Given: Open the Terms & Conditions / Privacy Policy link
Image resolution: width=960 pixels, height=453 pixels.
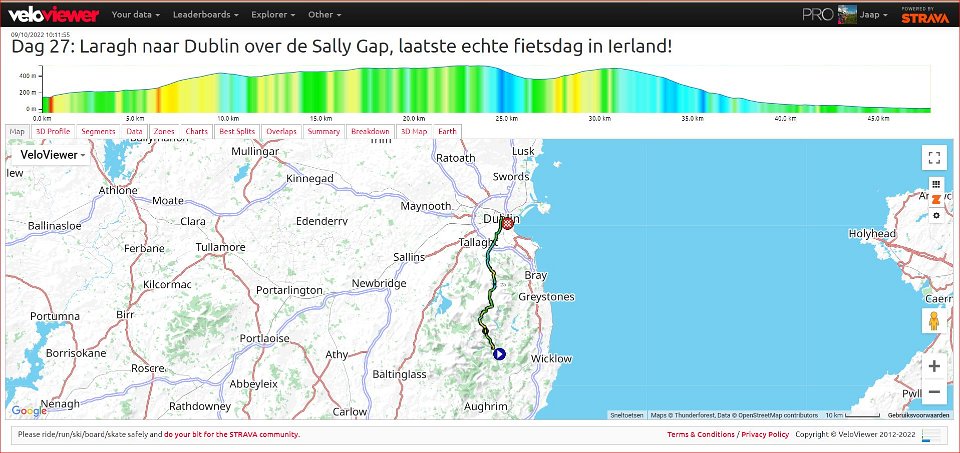Looking at the screenshot, I should tap(727, 435).
